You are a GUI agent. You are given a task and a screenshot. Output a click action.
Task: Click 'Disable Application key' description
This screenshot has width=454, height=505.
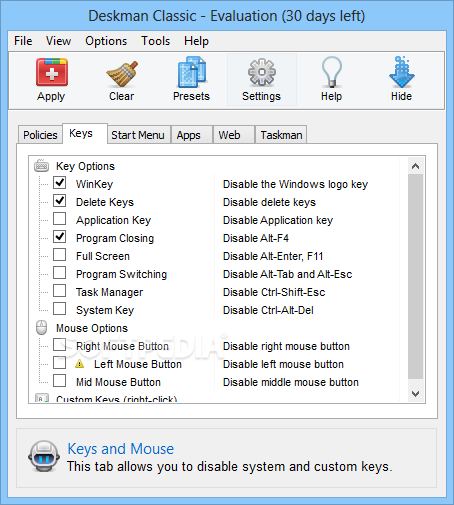point(278,220)
